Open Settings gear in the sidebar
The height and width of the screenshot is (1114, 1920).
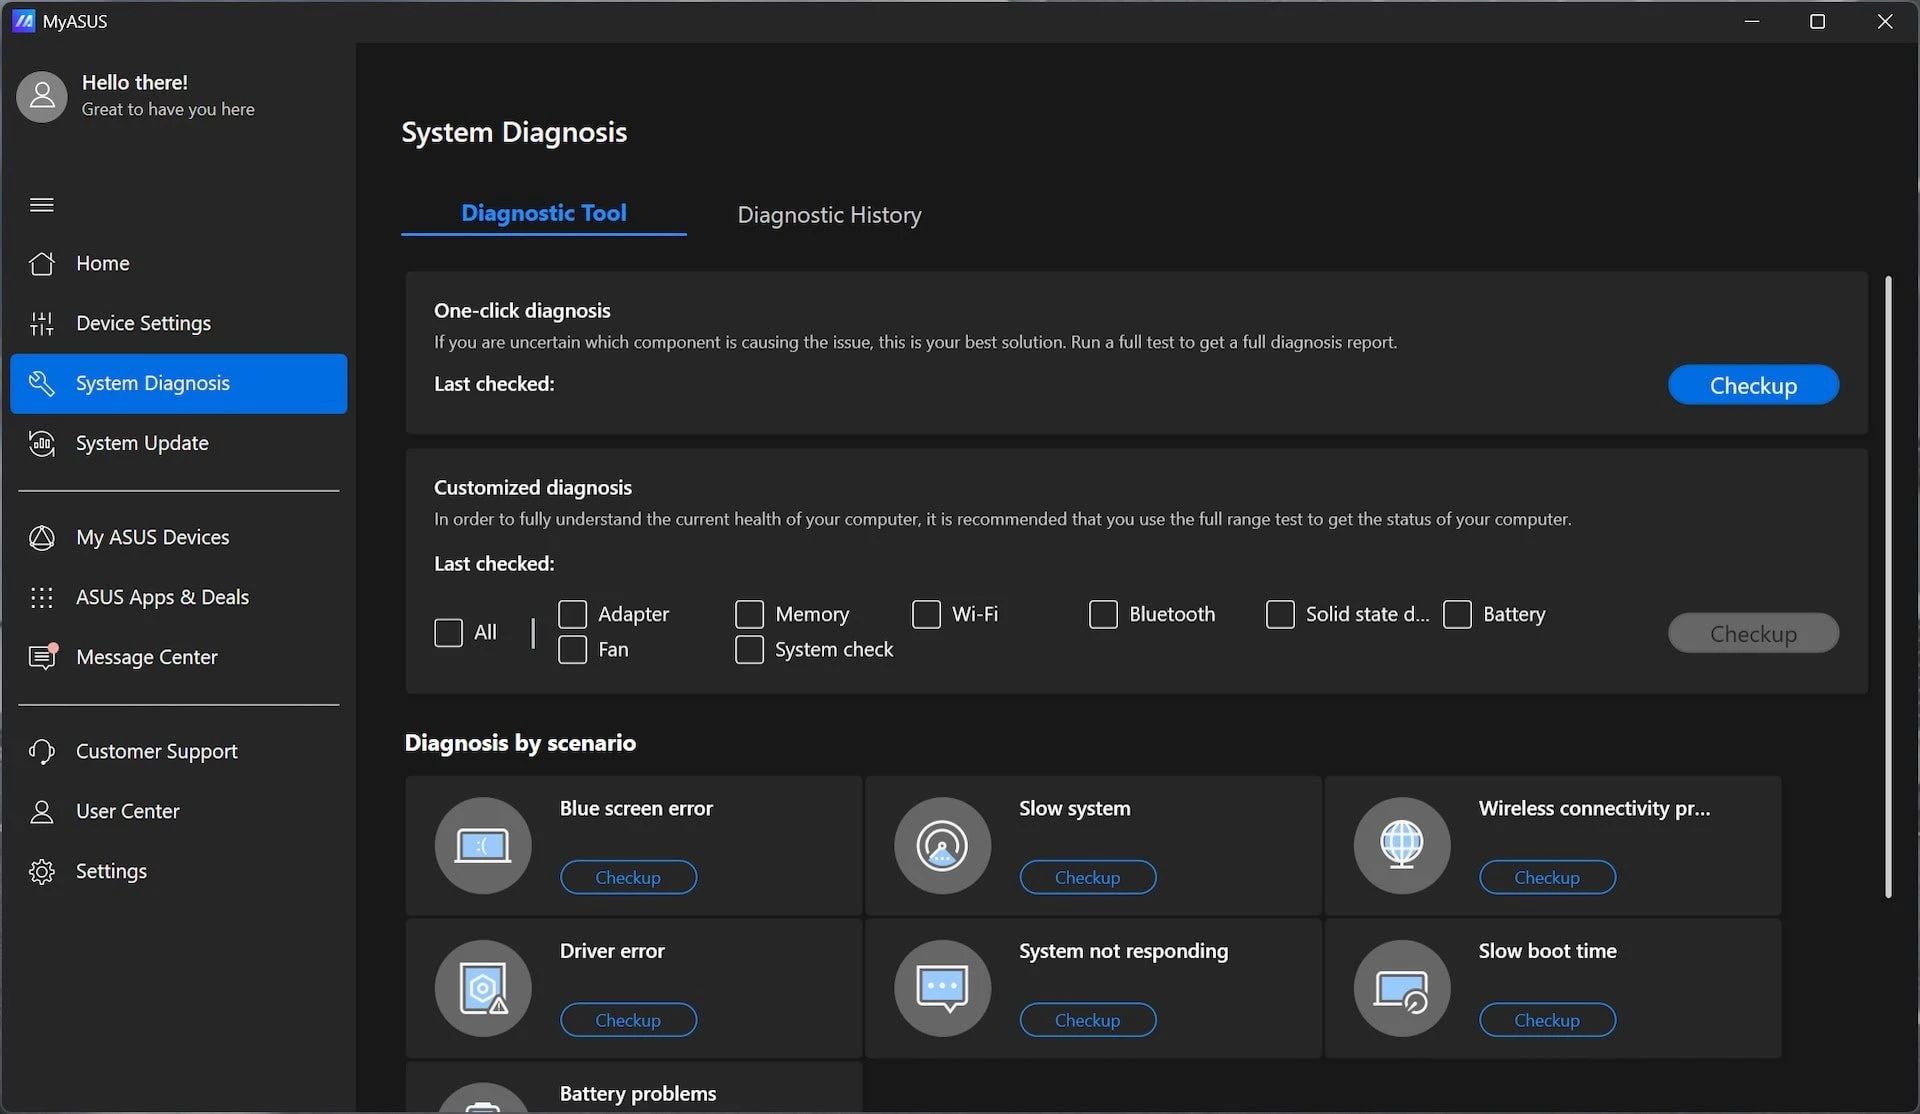click(42, 871)
